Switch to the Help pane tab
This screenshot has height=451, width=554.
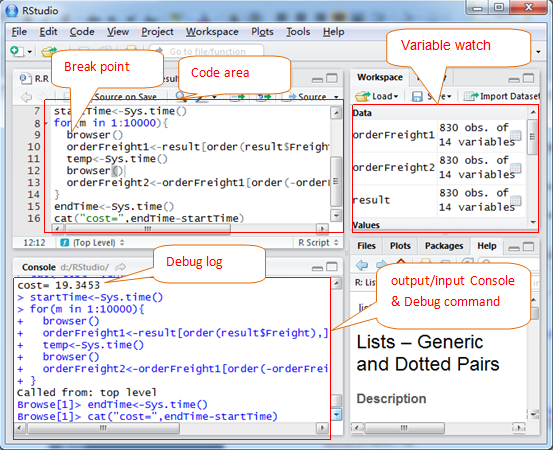click(x=487, y=246)
